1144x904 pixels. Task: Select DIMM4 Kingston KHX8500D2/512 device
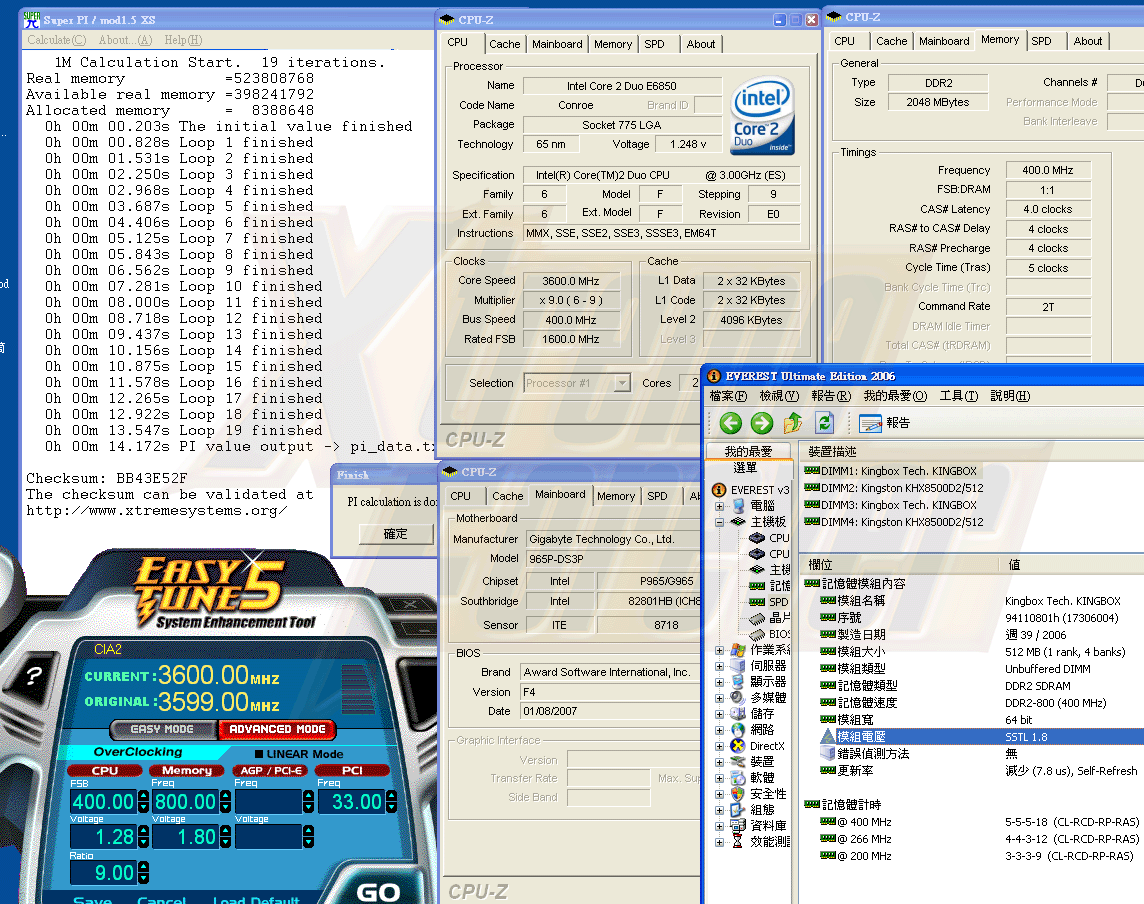coord(894,522)
